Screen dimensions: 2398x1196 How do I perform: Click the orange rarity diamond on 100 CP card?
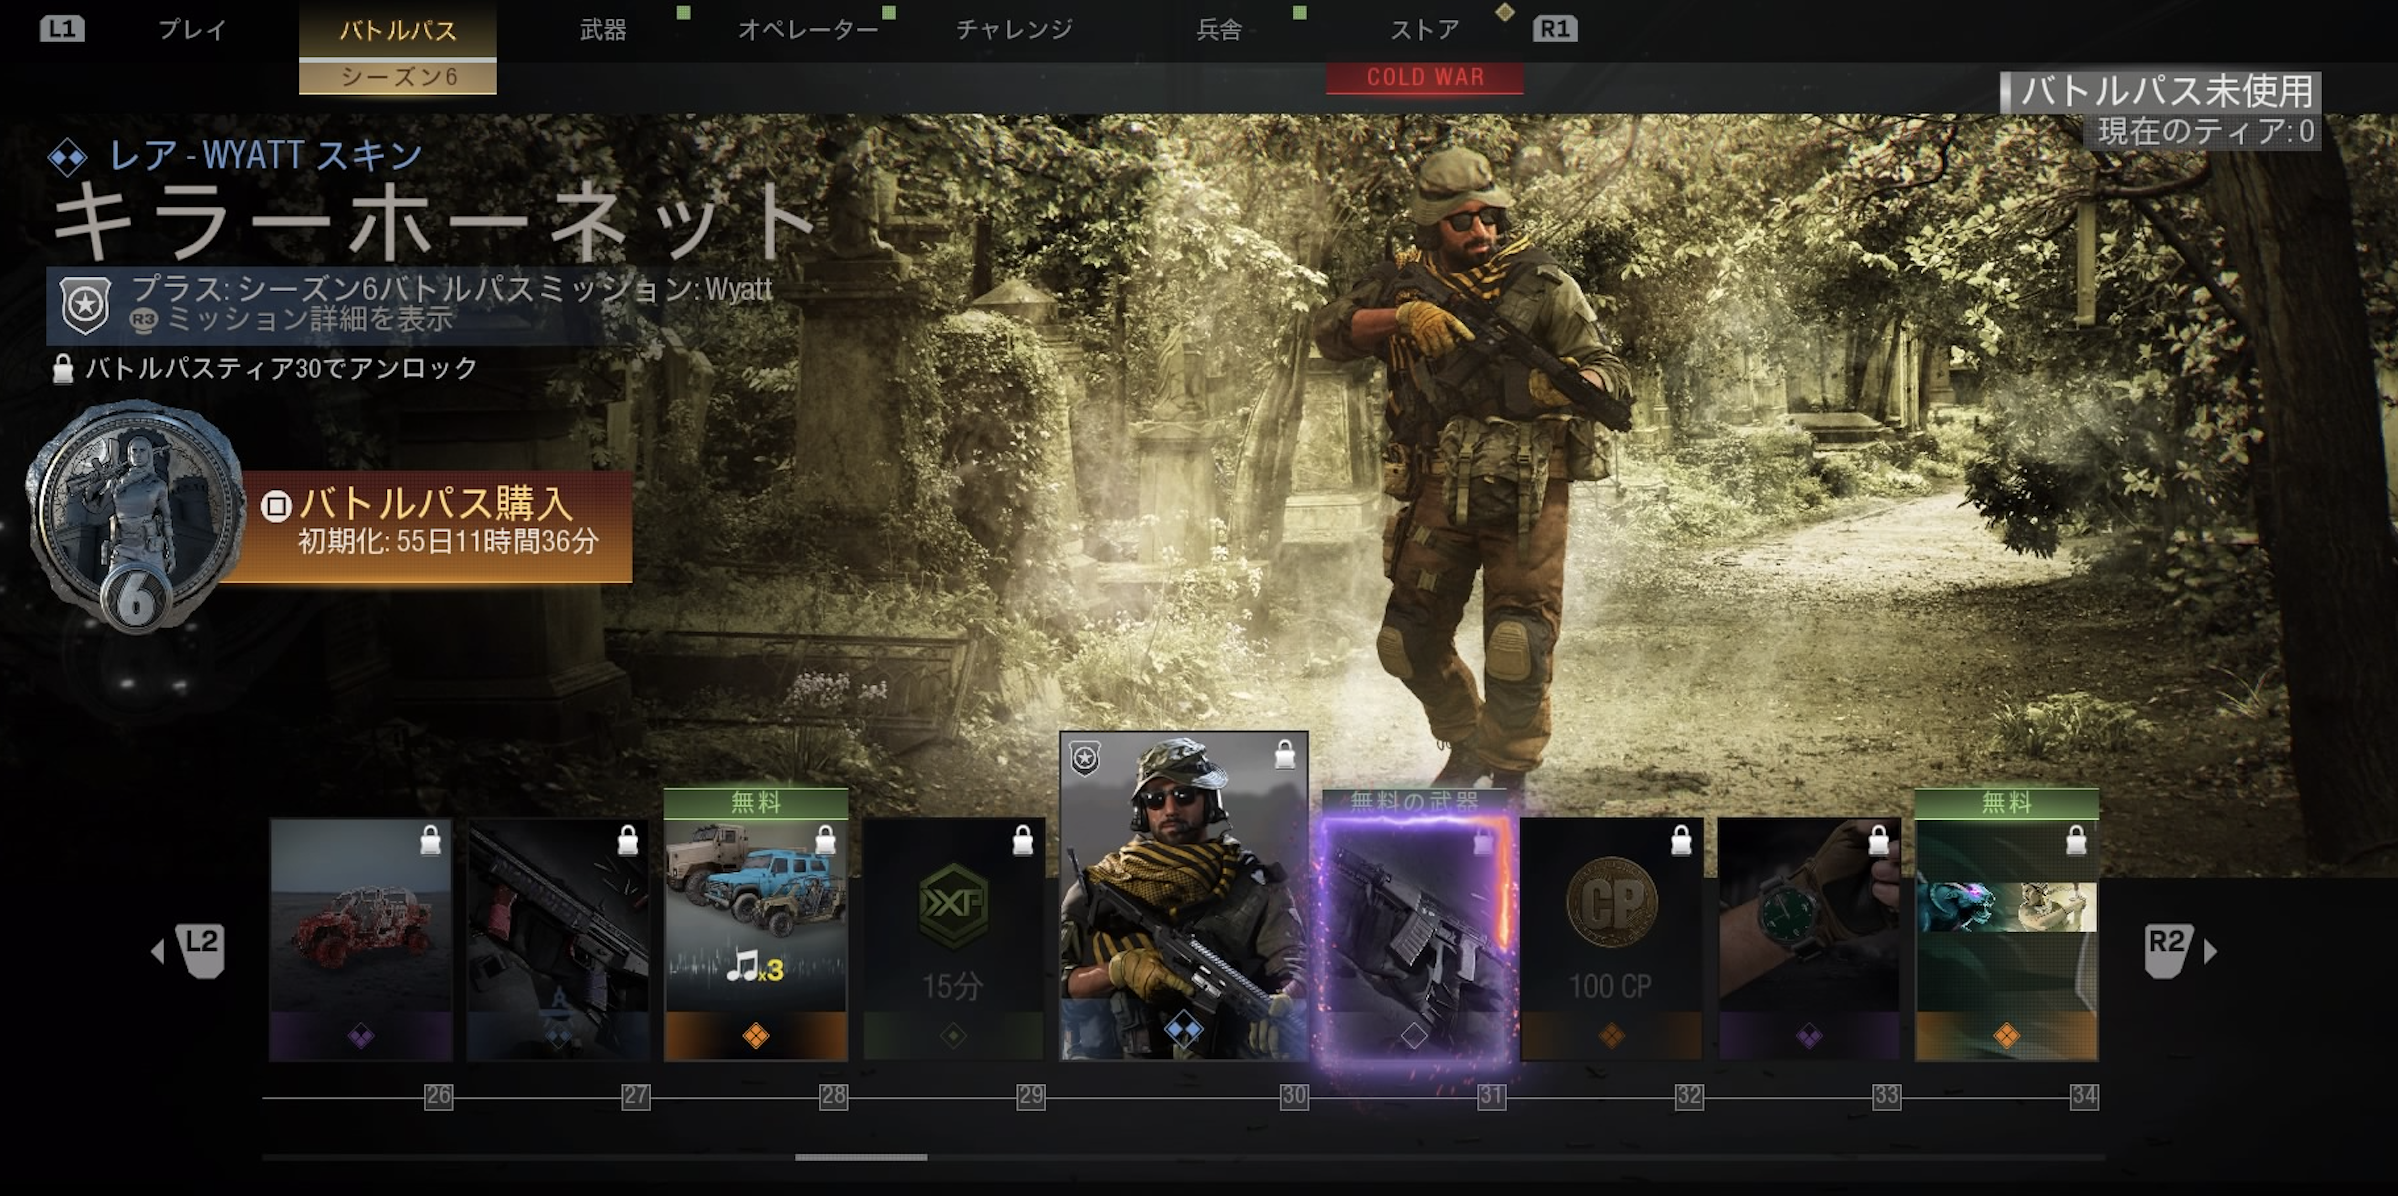tap(1611, 1036)
